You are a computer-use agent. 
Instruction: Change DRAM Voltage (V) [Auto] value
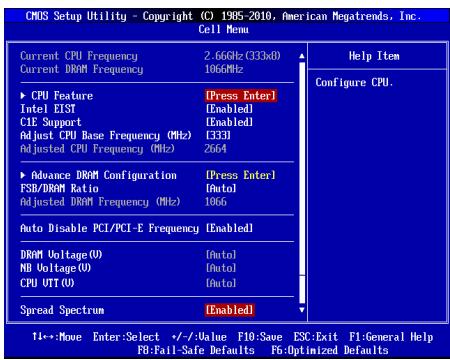(x=221, y=255)
